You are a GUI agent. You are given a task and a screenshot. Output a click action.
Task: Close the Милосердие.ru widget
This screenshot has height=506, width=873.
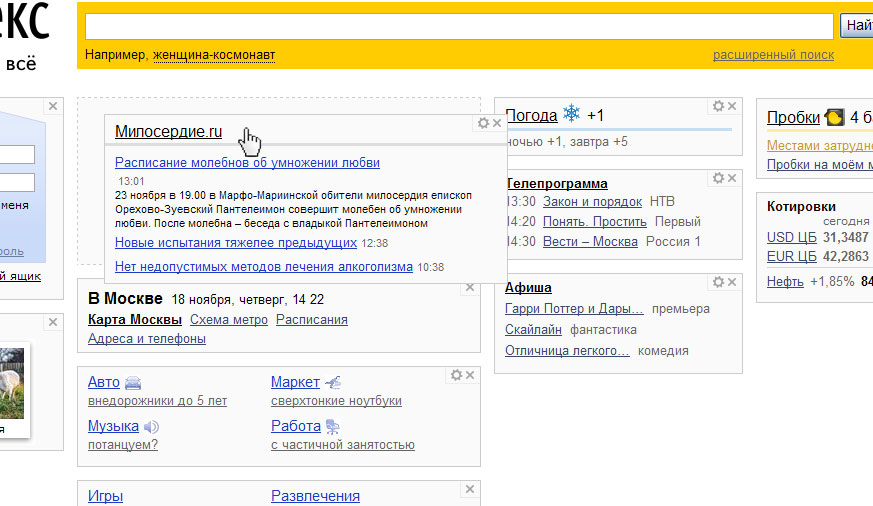pos(497,123)
